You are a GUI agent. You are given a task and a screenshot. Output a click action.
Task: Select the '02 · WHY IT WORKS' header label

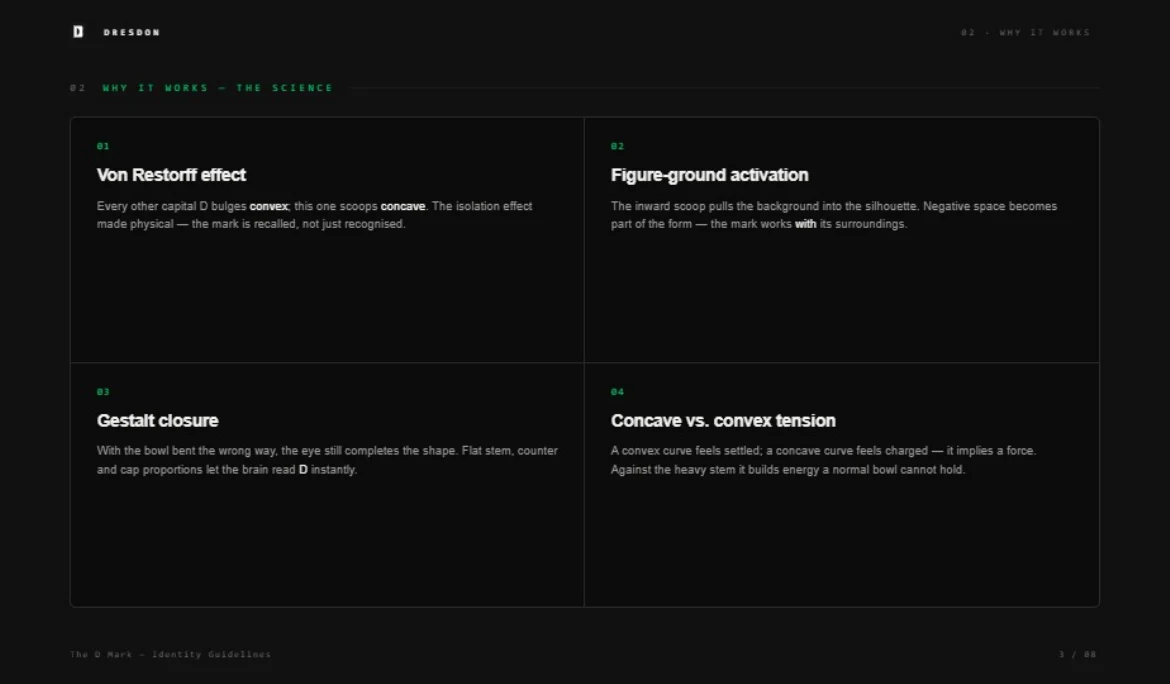1025,32
